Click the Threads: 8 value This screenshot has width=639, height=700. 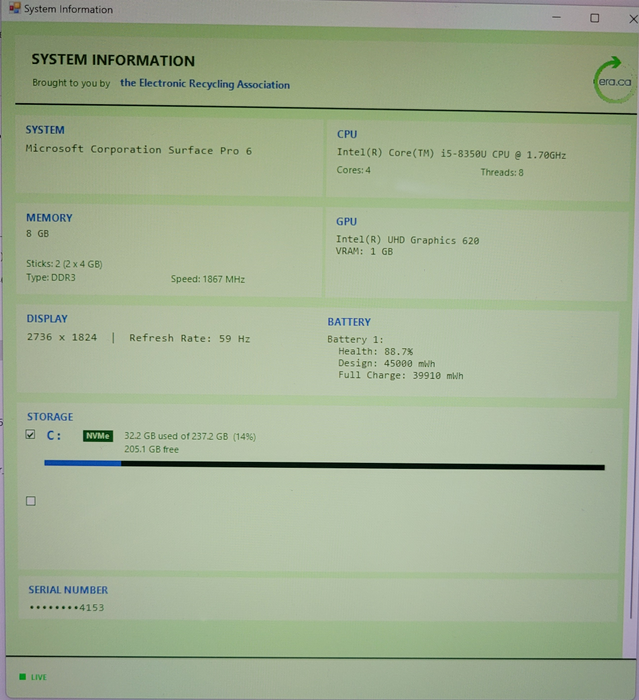[x=502, y=172]
